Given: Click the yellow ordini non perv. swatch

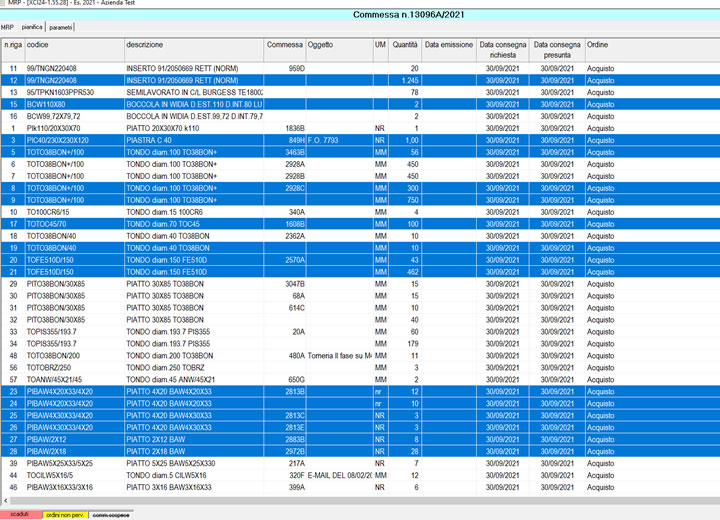Looking at the screenshot, I should click(x=65, y=515).
